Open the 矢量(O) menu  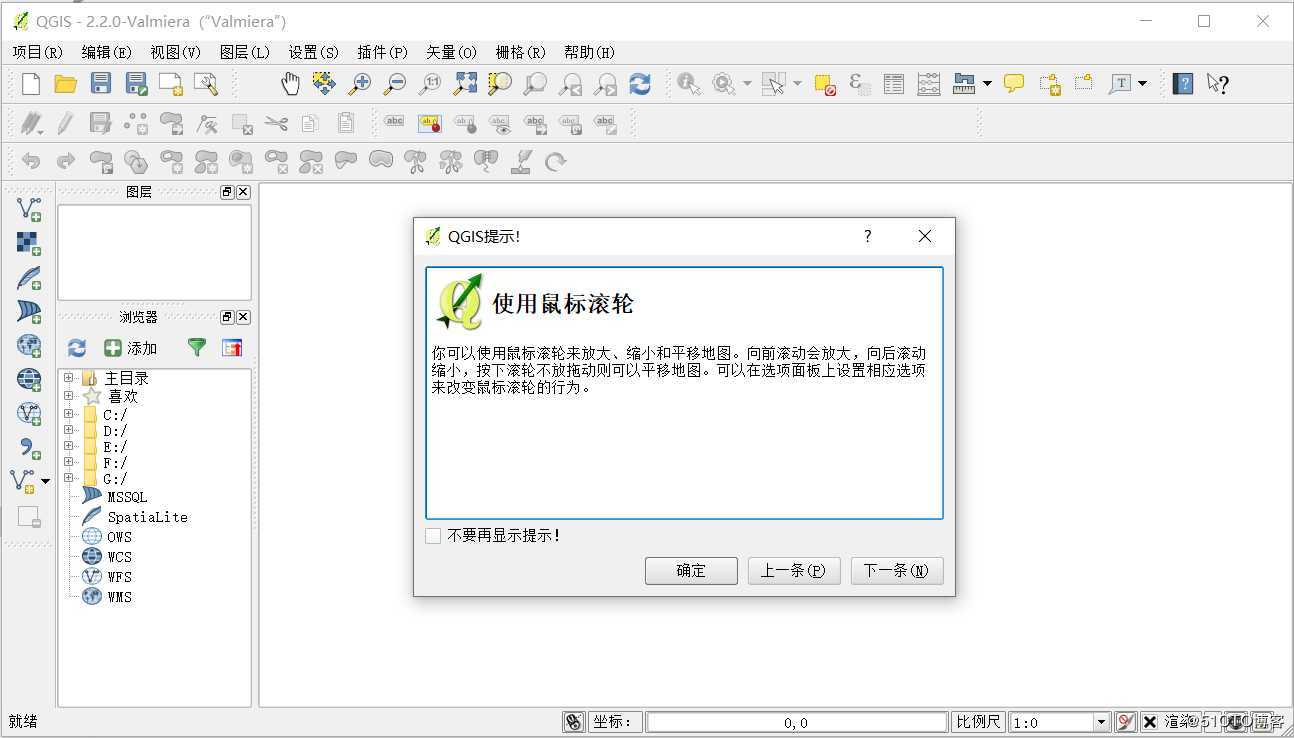tap(451, 52)
